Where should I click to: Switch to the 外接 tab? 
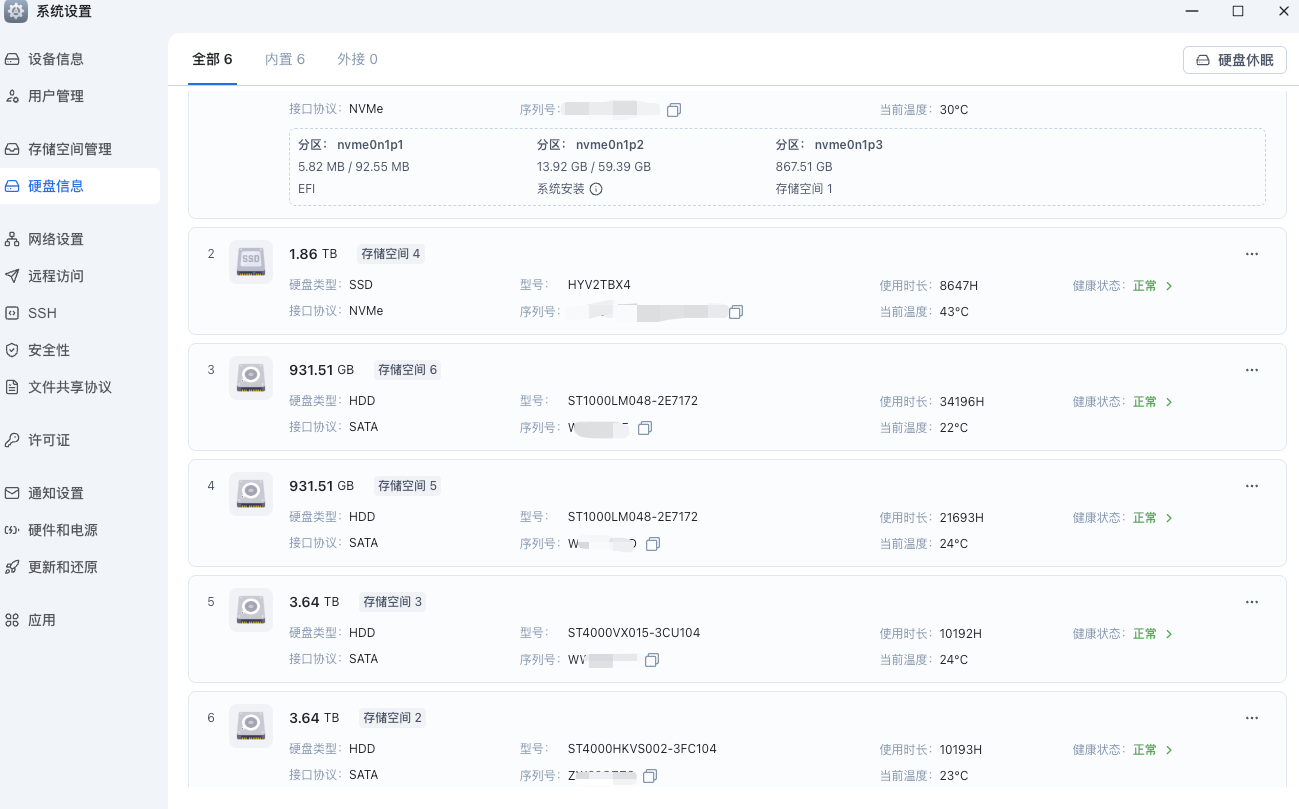tap(356, 59)
